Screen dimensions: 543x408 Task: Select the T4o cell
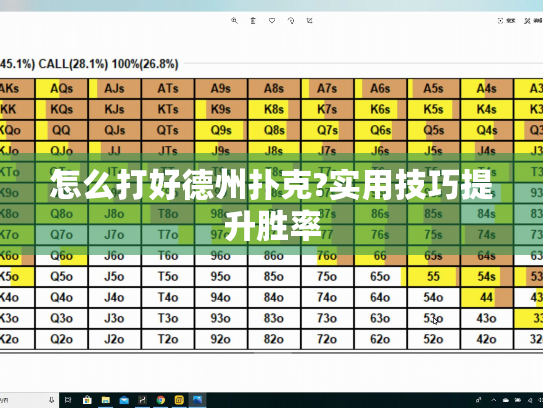pyautogui.click(x=168, y=297)
